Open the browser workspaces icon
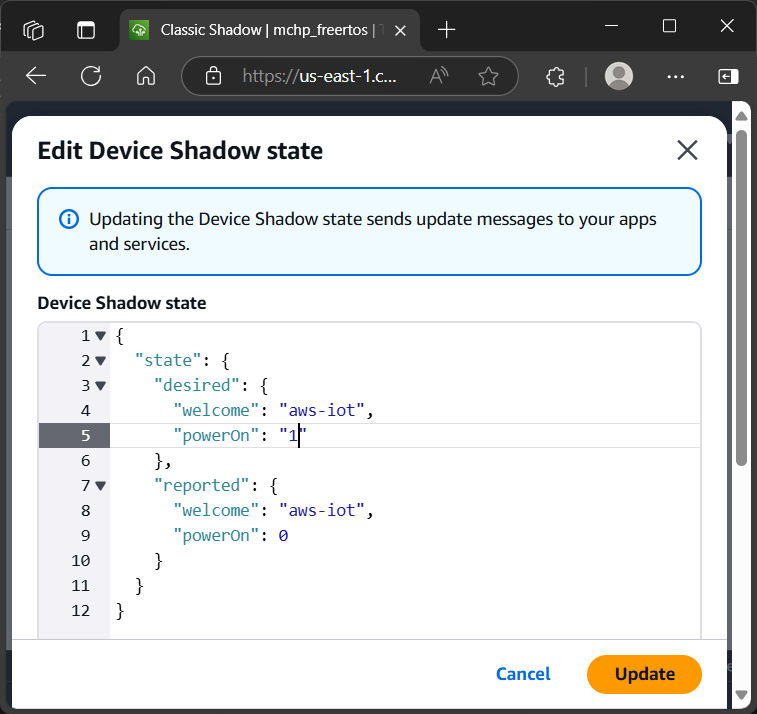 click(35, 29)
